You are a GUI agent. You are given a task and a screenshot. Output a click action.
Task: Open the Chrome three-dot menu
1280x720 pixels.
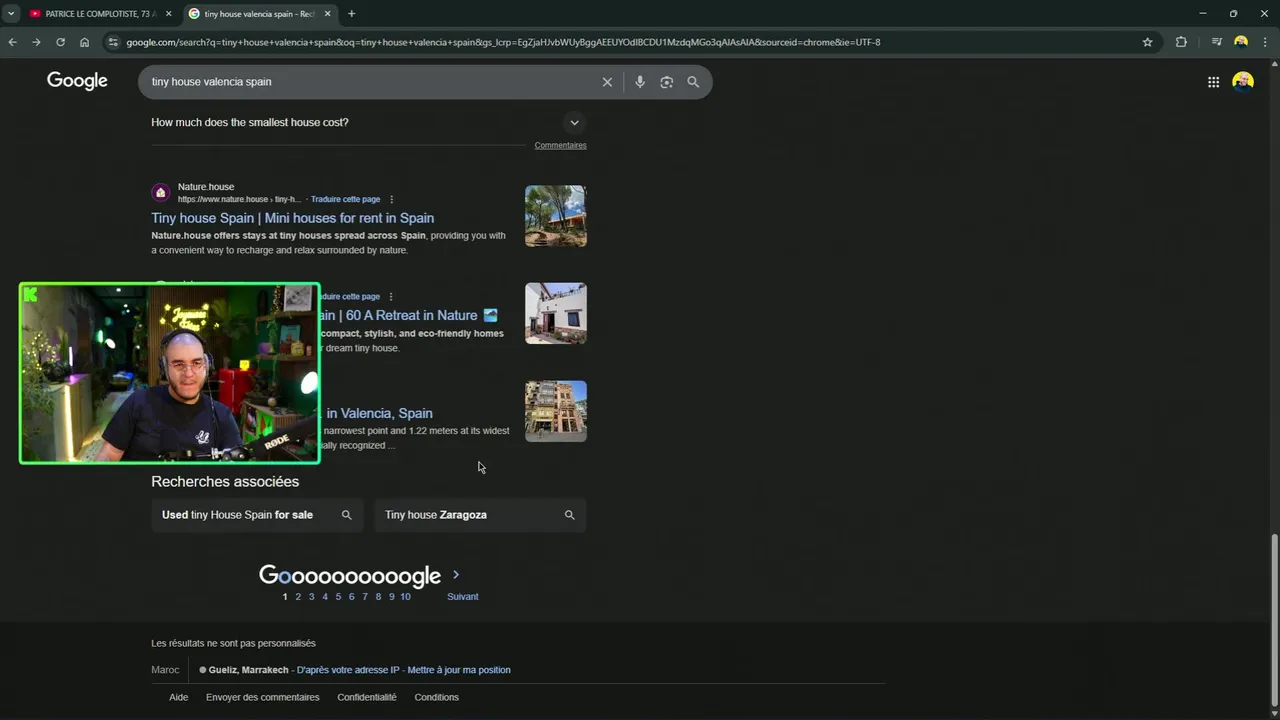click(x=1265, y=42)
